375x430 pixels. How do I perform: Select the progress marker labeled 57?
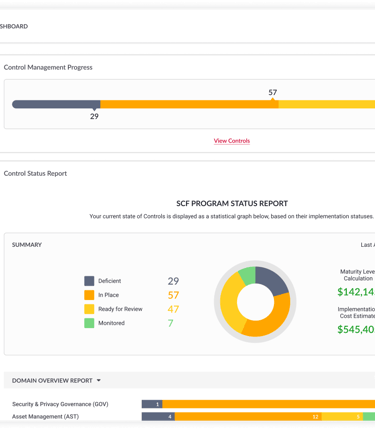coord(273,92)
